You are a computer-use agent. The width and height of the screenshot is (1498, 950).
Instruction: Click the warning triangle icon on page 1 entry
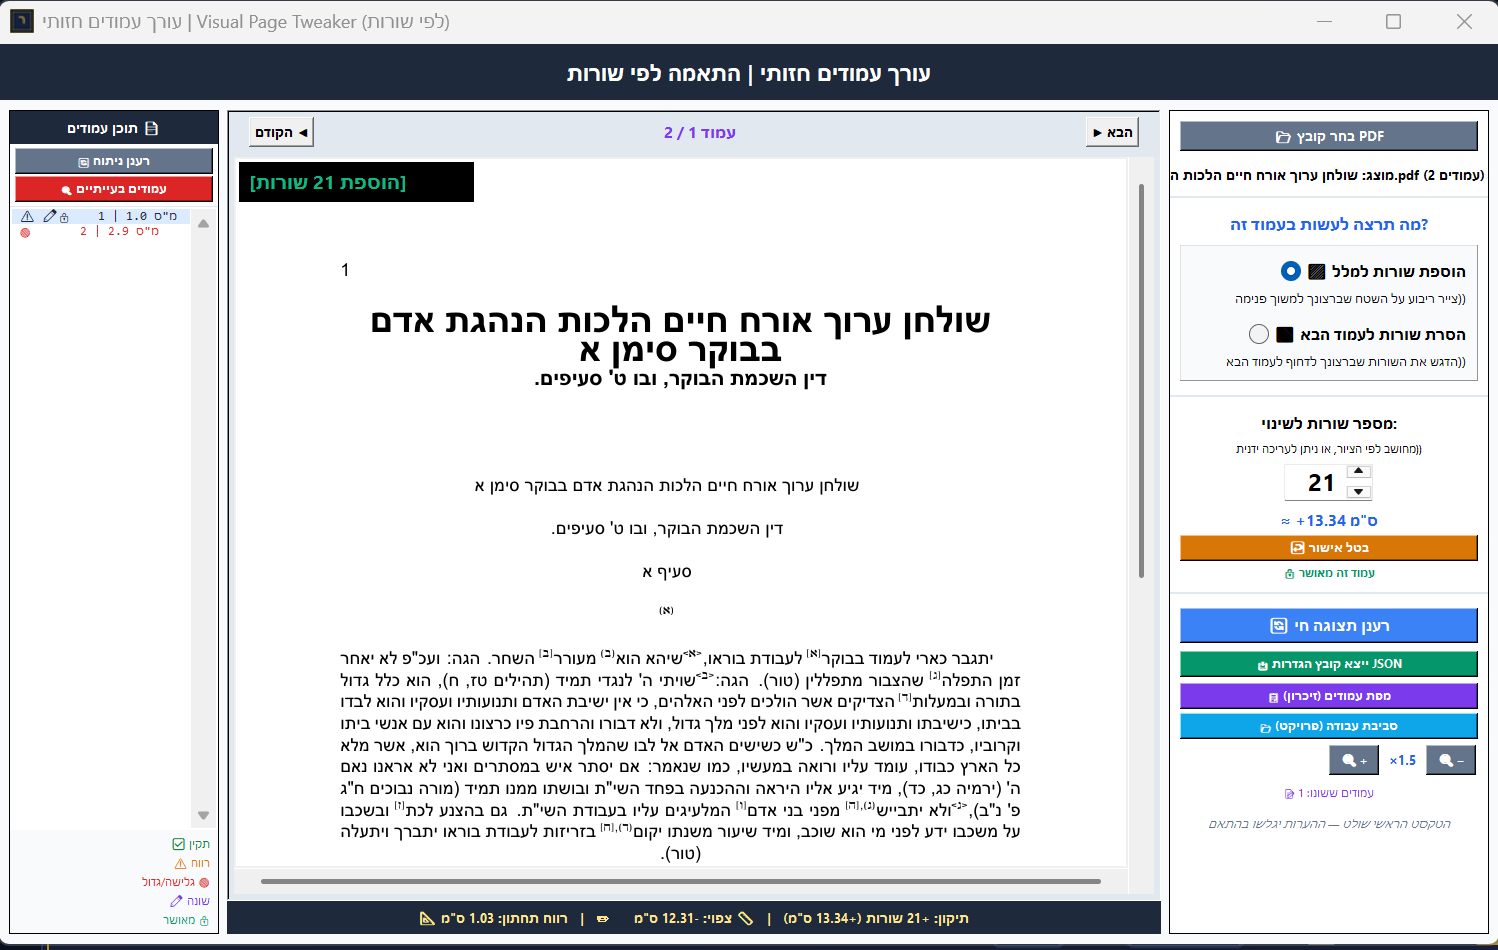[27, 216]
